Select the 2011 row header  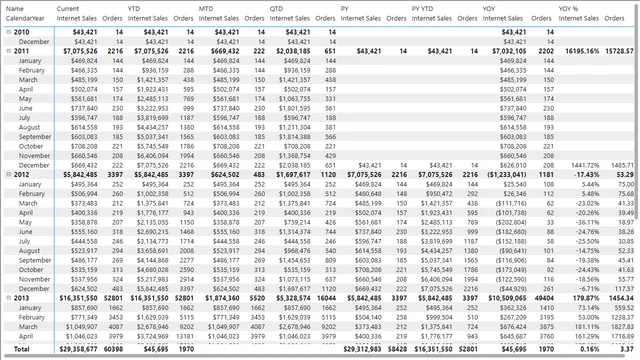(x=21, y=51)
